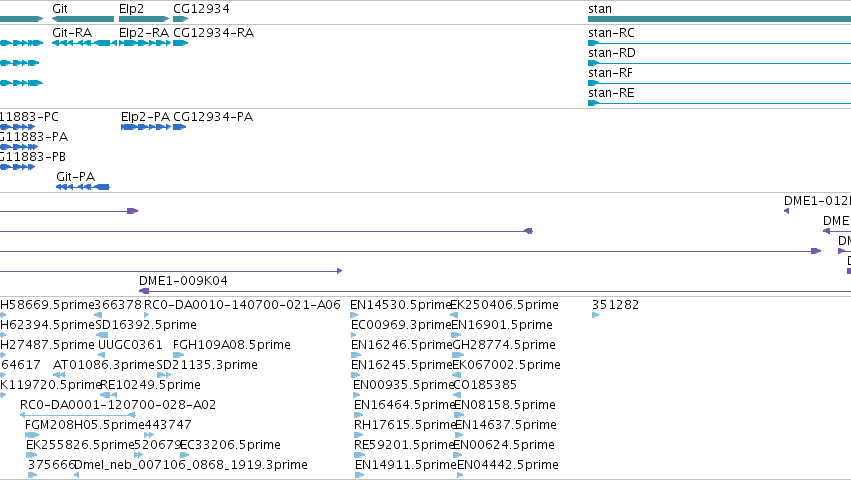Click the 351282 feature arrow
Viewport: 851px width, 480px height.
(x=595, y=315)
